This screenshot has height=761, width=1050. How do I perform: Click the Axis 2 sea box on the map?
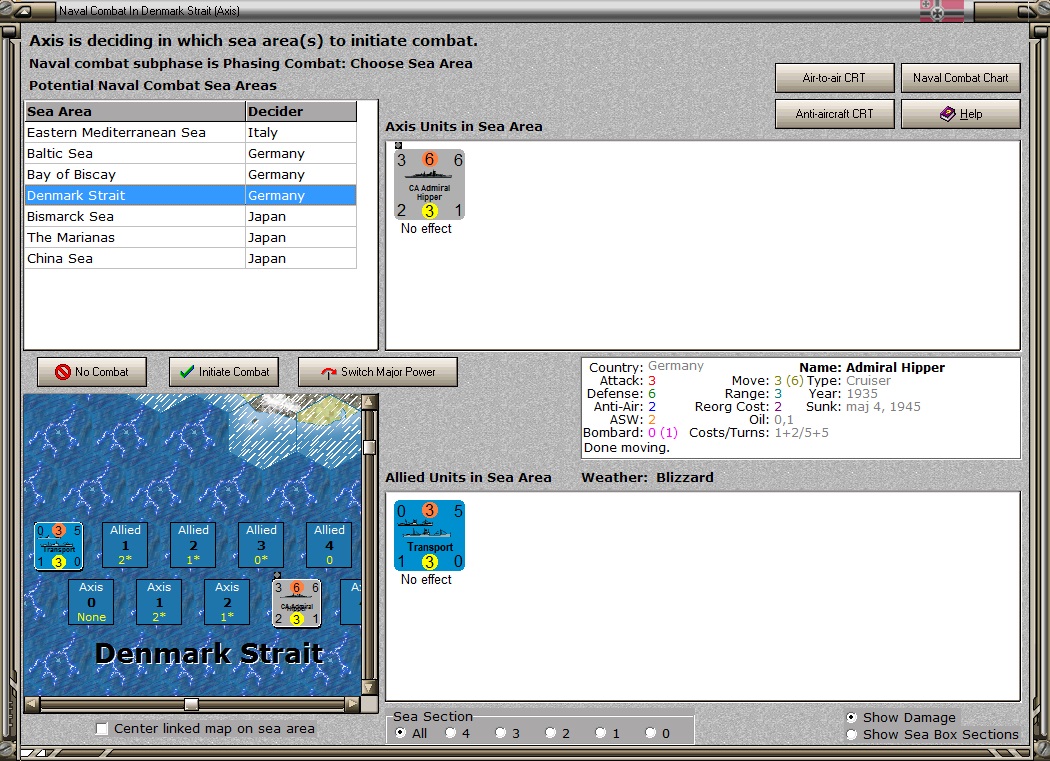tap(227, 602)
